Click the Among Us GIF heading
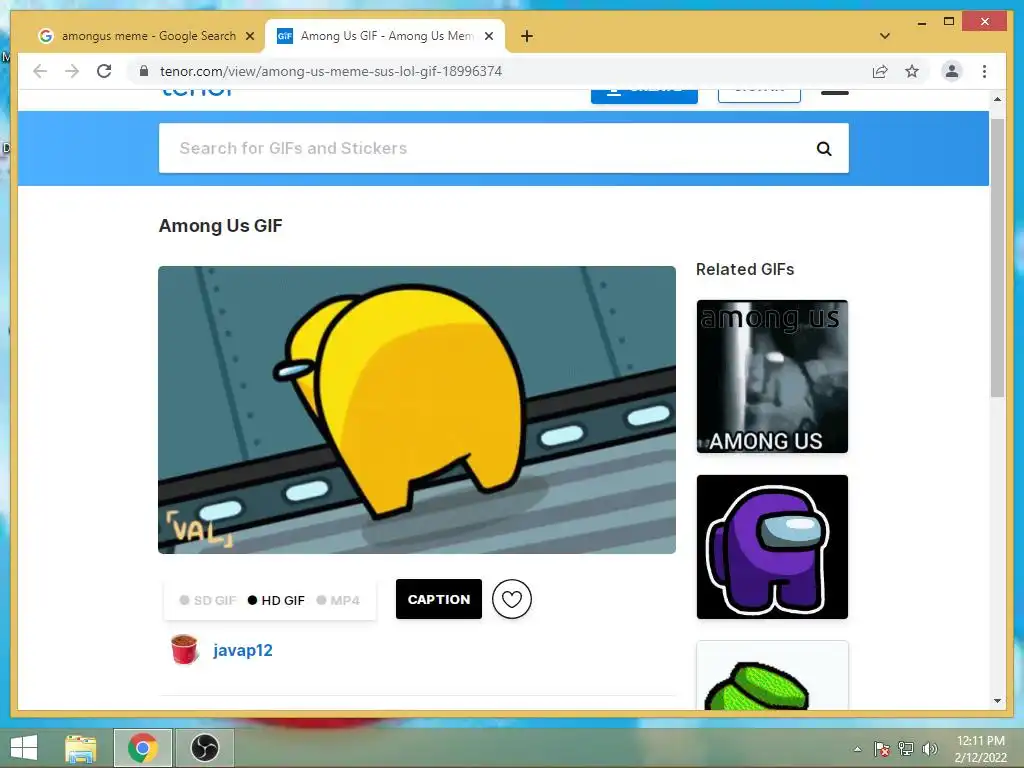 pos(221,226)
